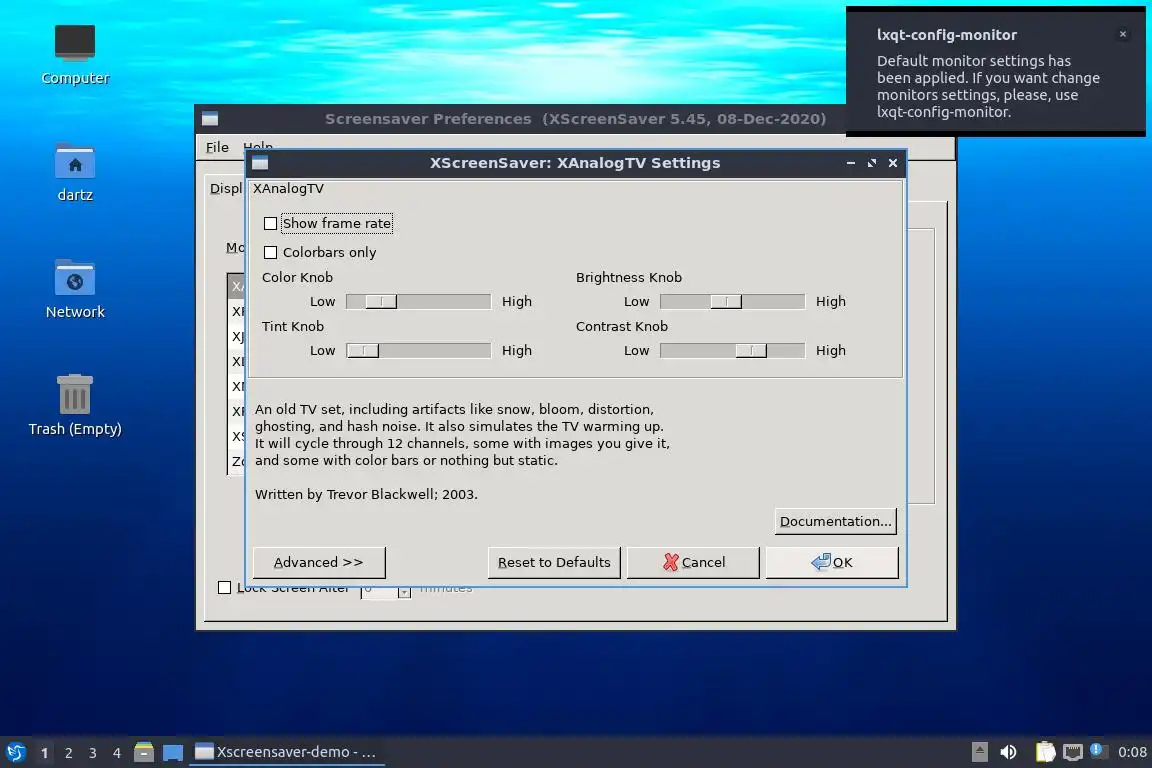The image size is (1152, 768).
Task: Launch the file manager from the taskbar
Action: coord(144,752)
